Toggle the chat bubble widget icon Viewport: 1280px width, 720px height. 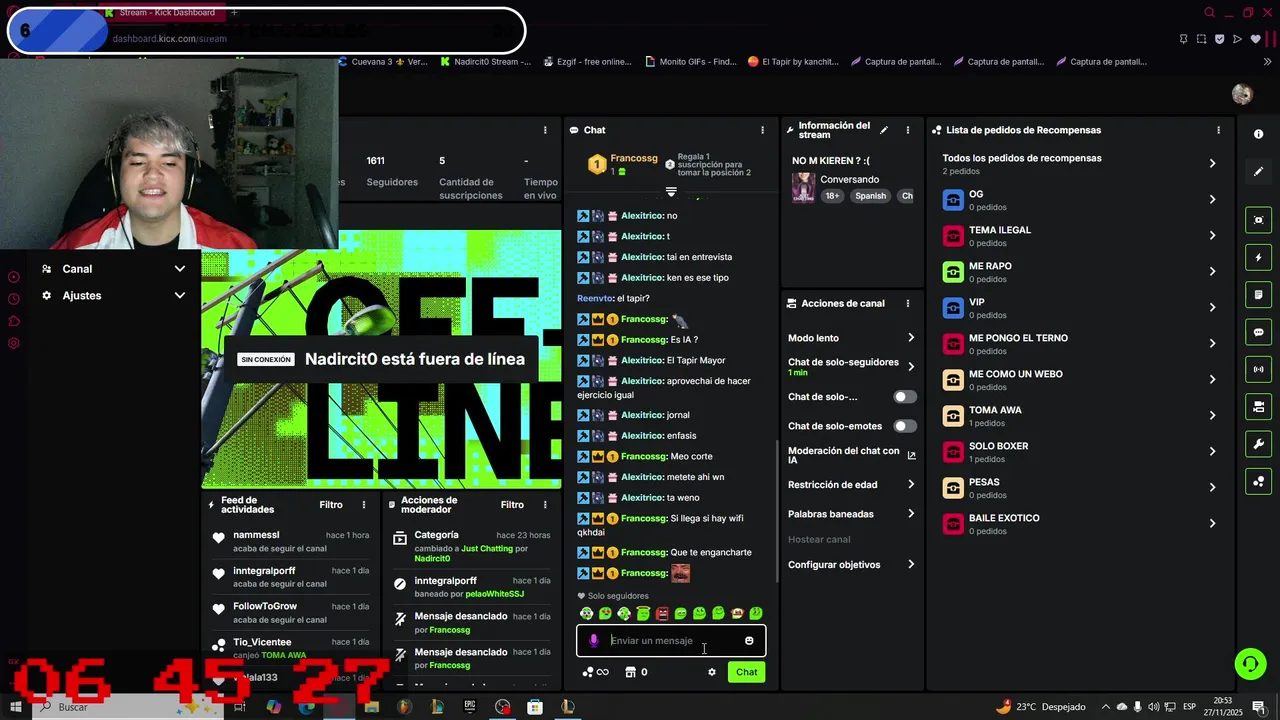coord(1258,332)
